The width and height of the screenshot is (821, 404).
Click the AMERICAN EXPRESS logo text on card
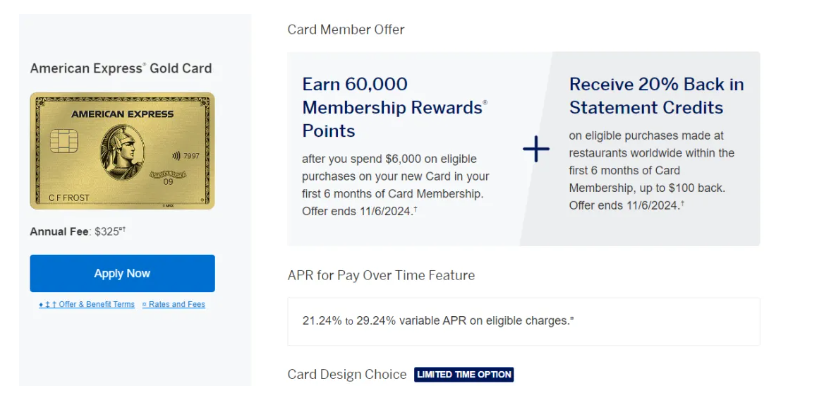point(122,114)
